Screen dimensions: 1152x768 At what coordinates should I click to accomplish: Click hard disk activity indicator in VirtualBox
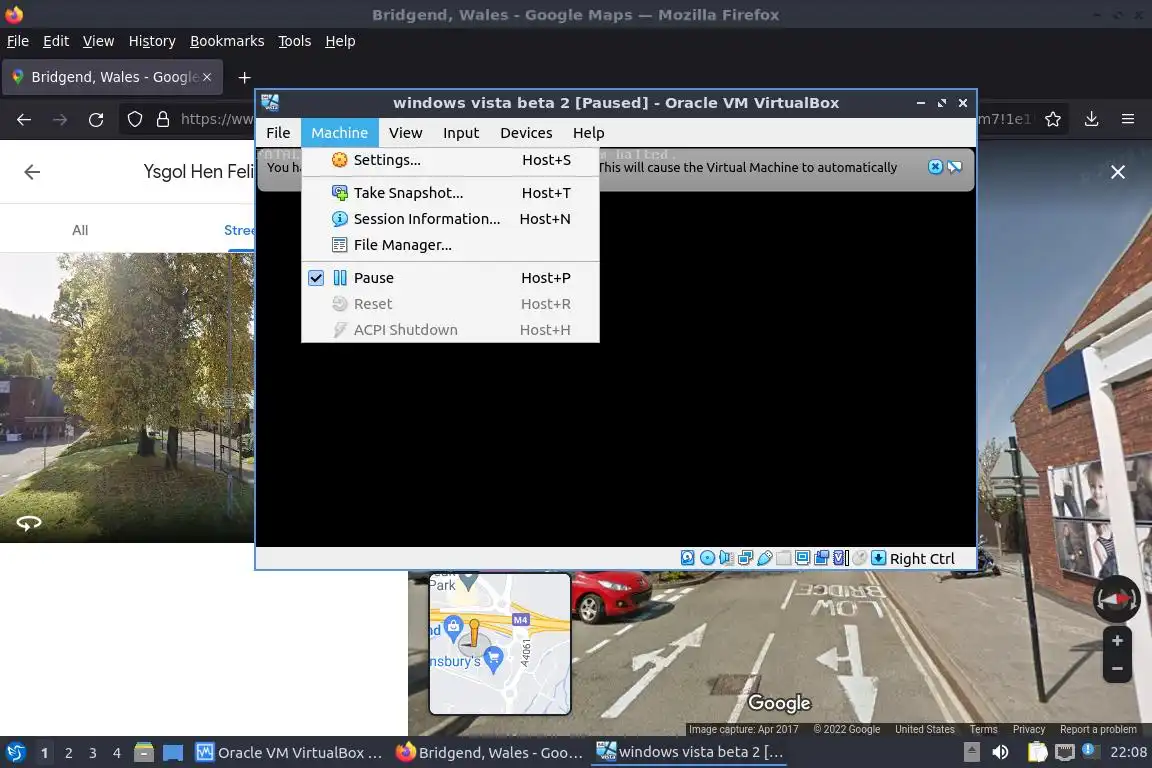tap(688, 558)
